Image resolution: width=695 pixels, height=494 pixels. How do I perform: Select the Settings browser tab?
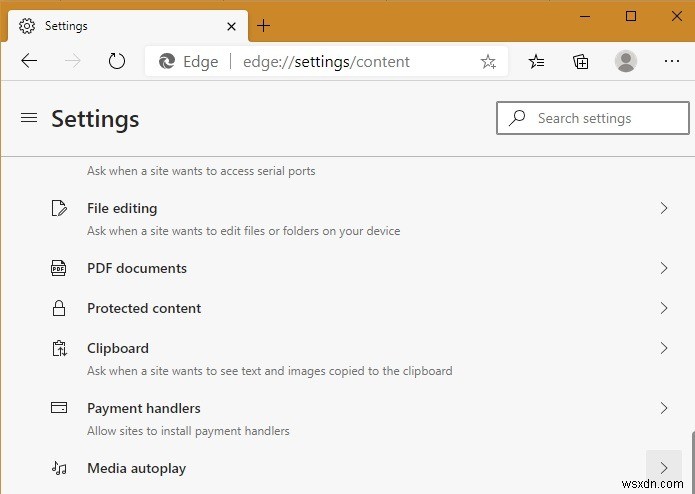click(x=110, y=26)
